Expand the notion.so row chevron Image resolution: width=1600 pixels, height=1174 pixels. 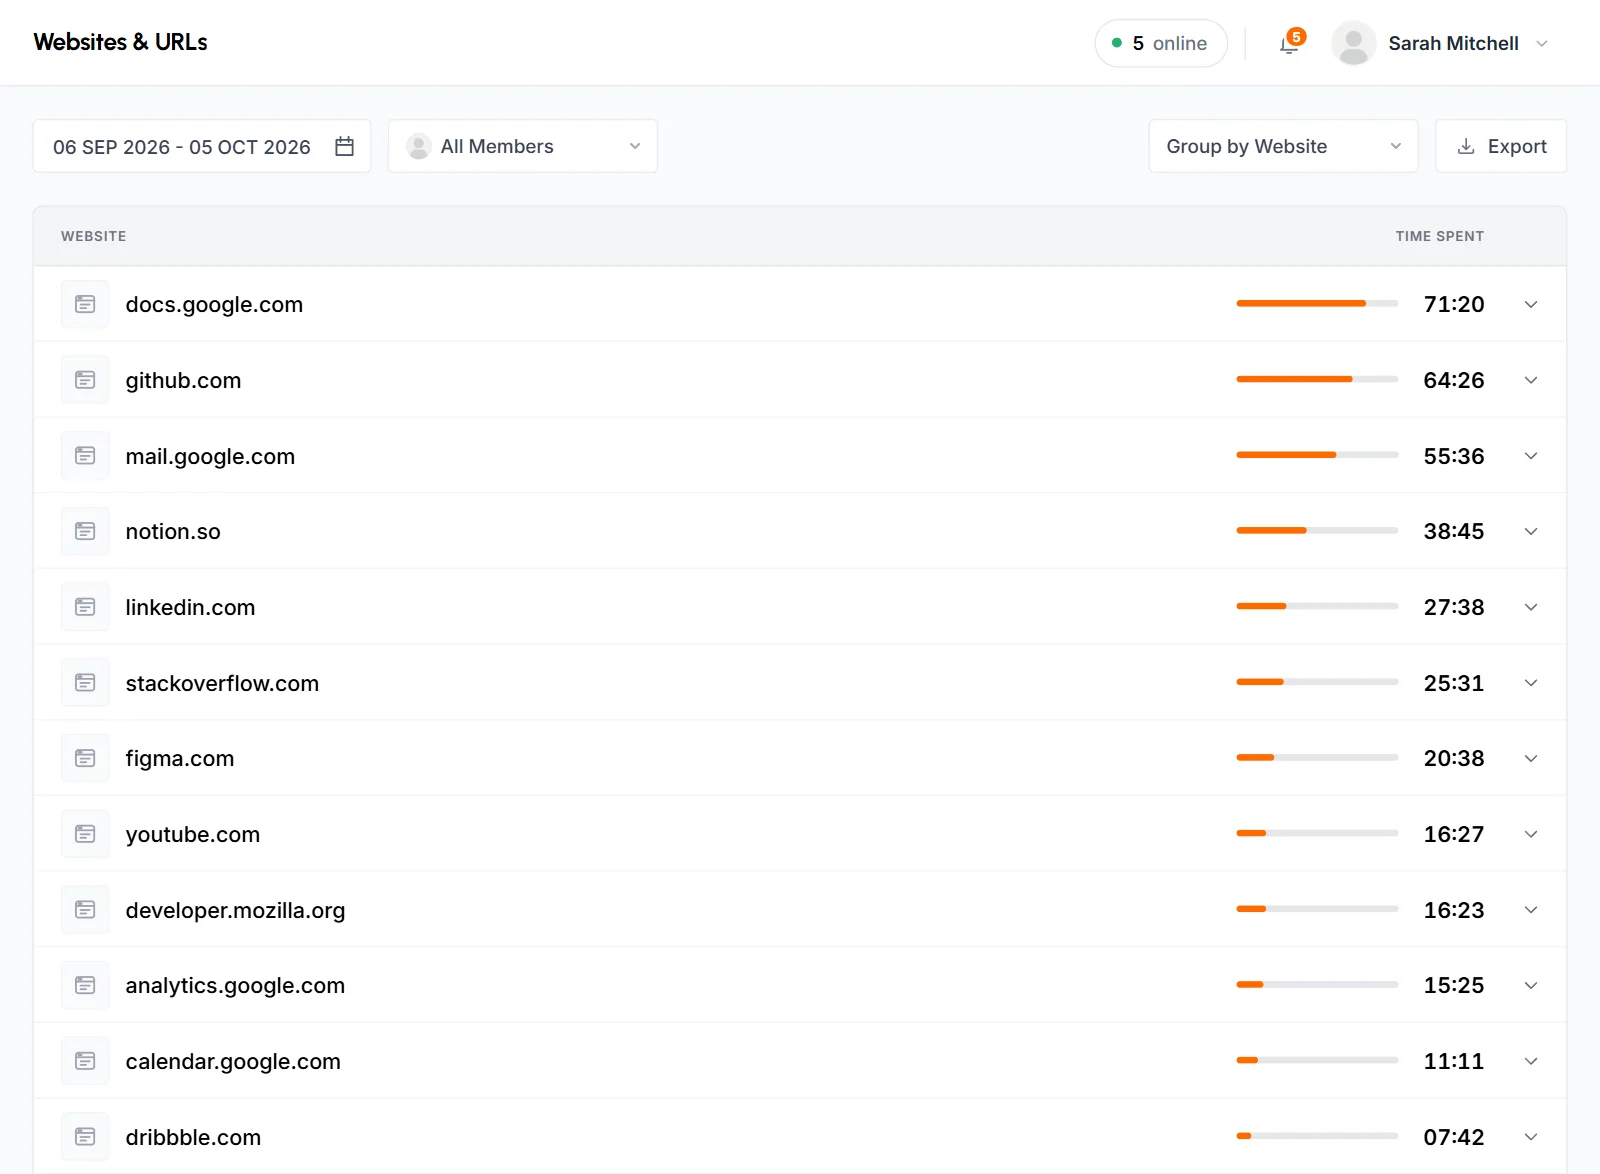(x=1531, y=531)
